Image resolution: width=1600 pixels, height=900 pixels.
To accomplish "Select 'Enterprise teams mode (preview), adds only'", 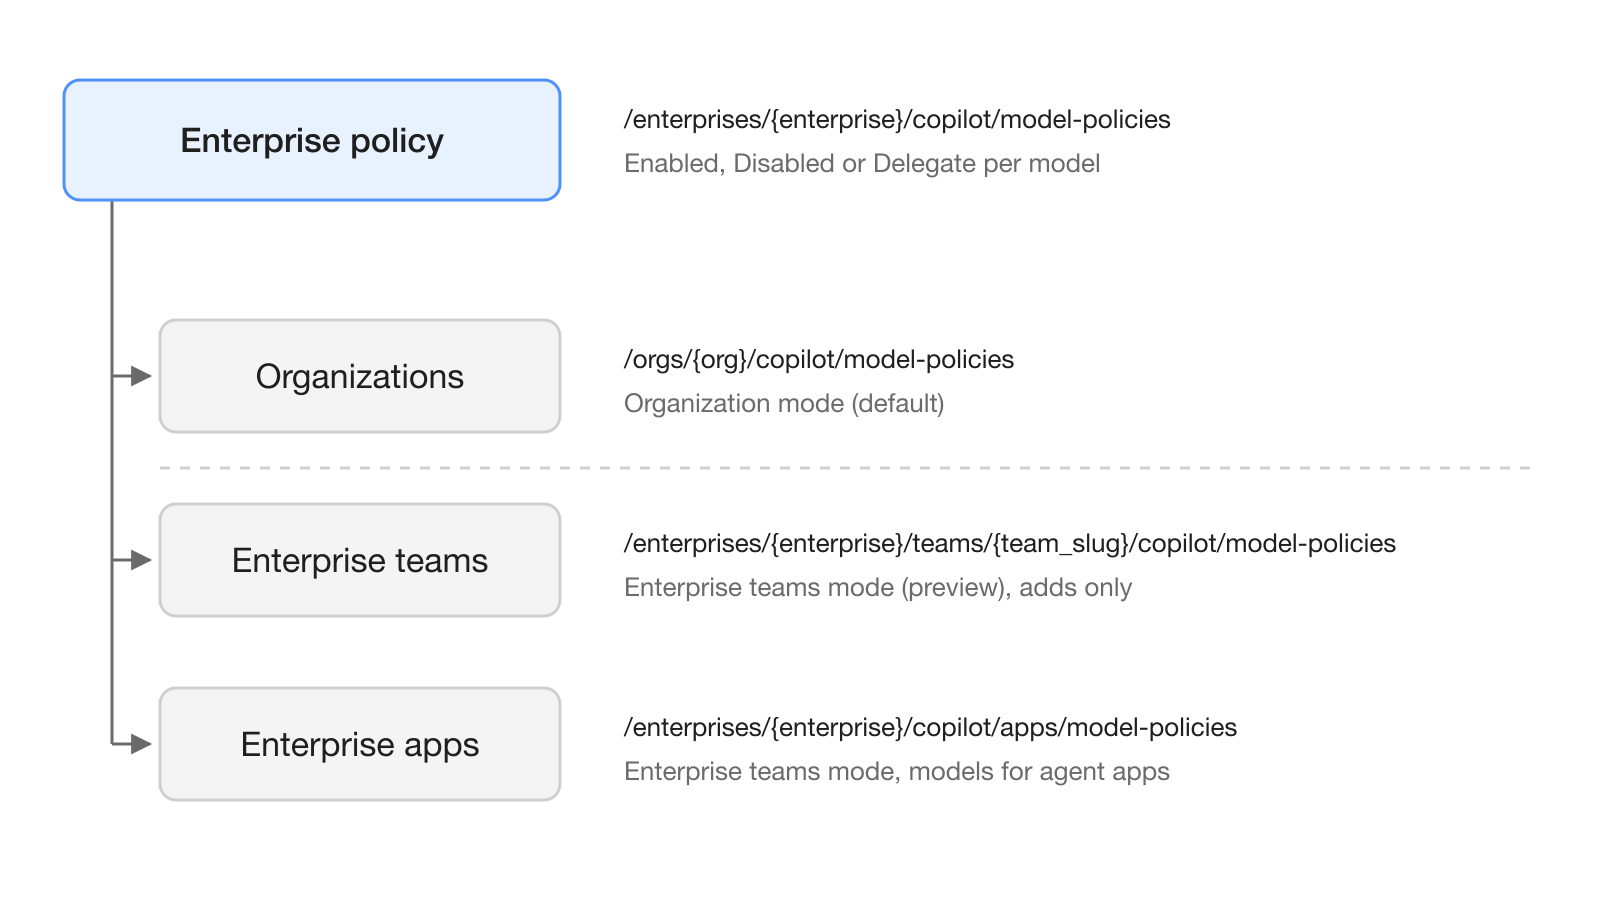I will pyautogui.click(x=878, y=587).
